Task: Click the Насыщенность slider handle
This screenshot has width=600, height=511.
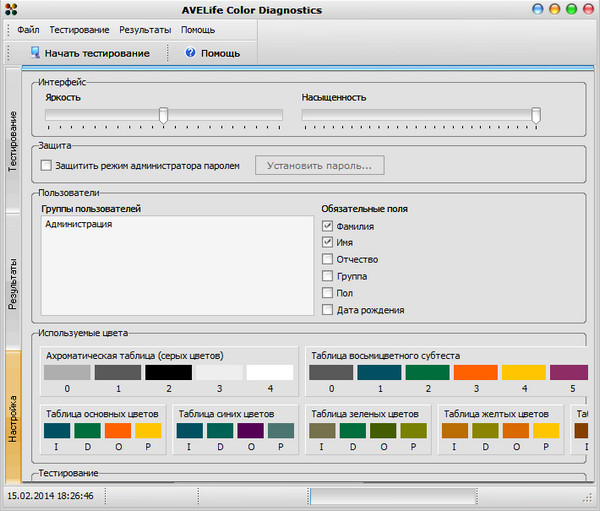Action: point(535,116)
